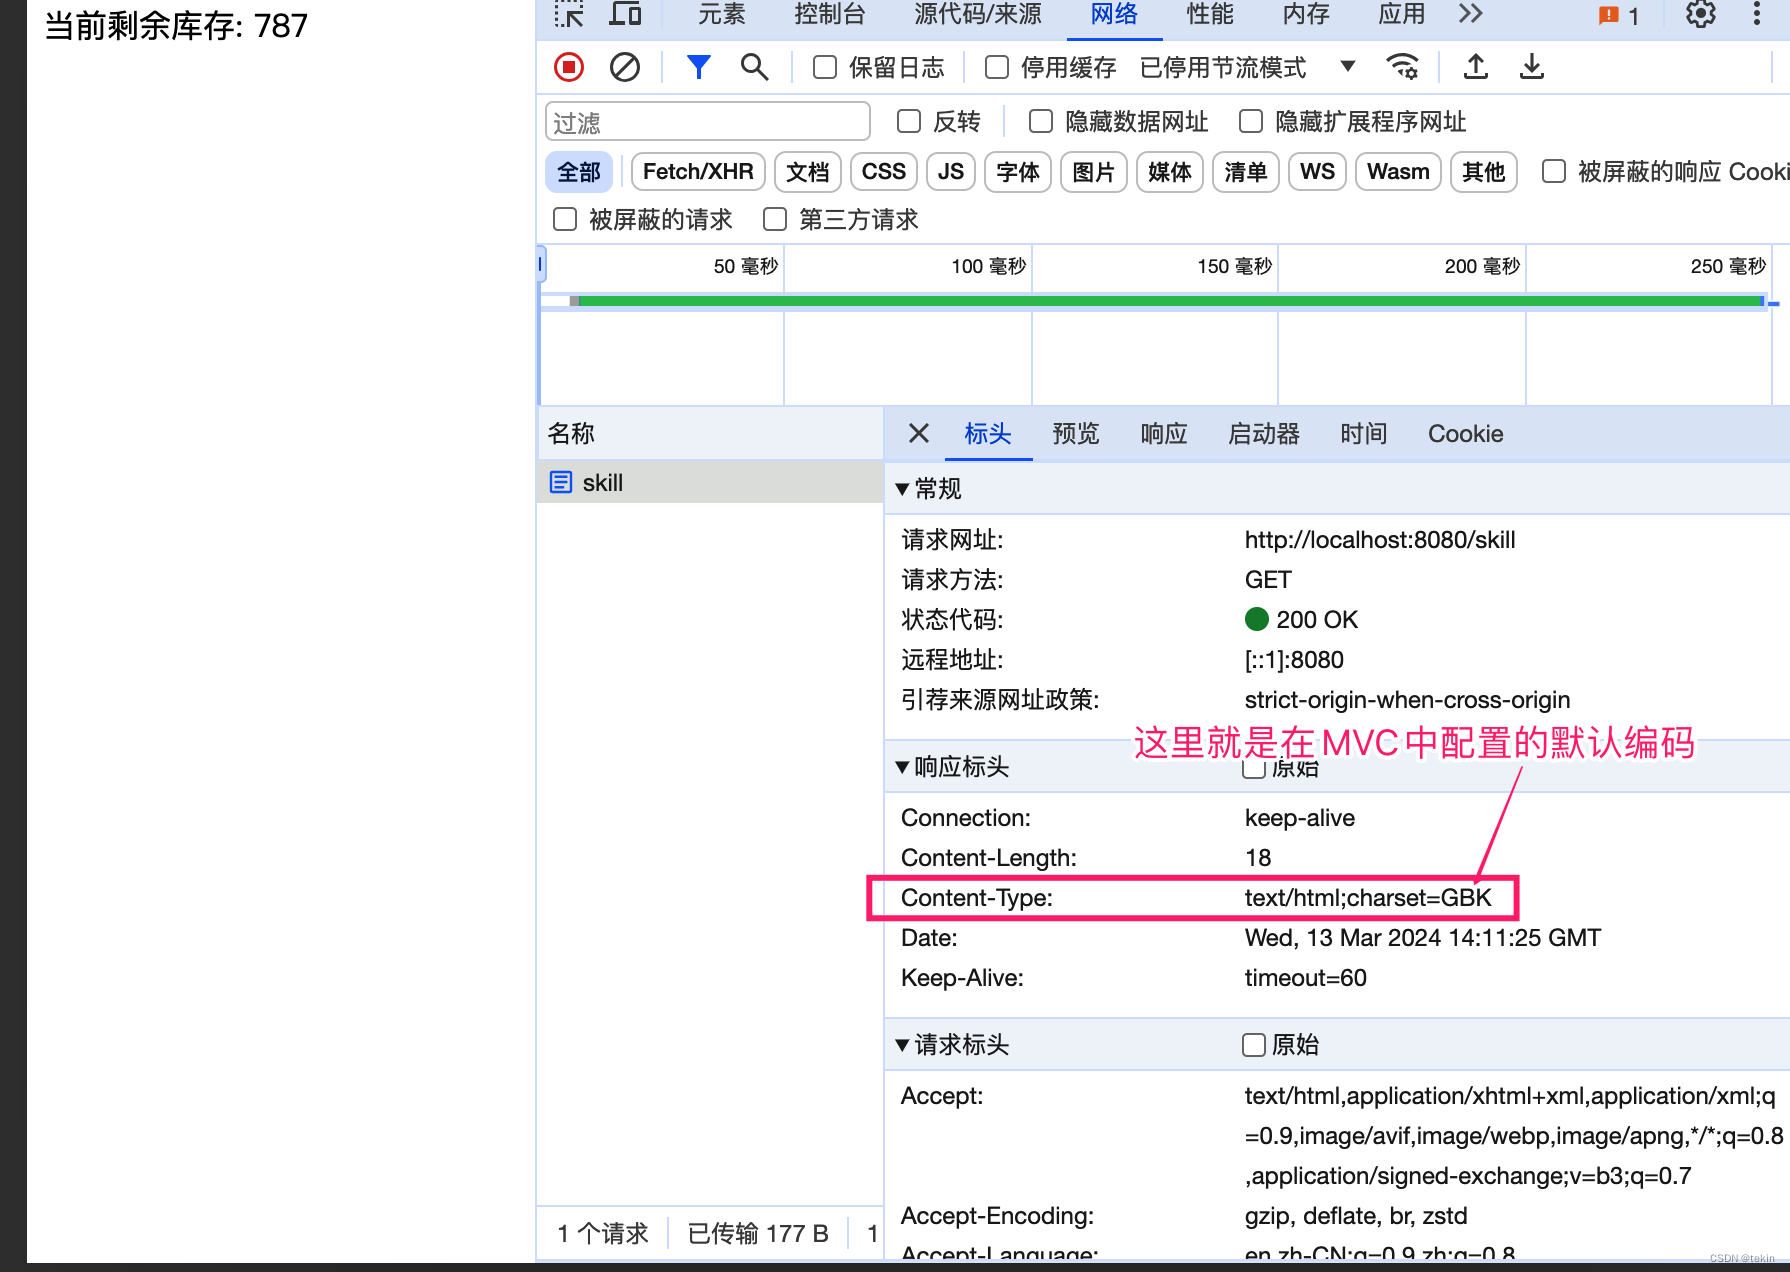Switch to the 元素 tab
Image resolution: width=1790 pixels, height=1272 pixels.
coord(722,14)
